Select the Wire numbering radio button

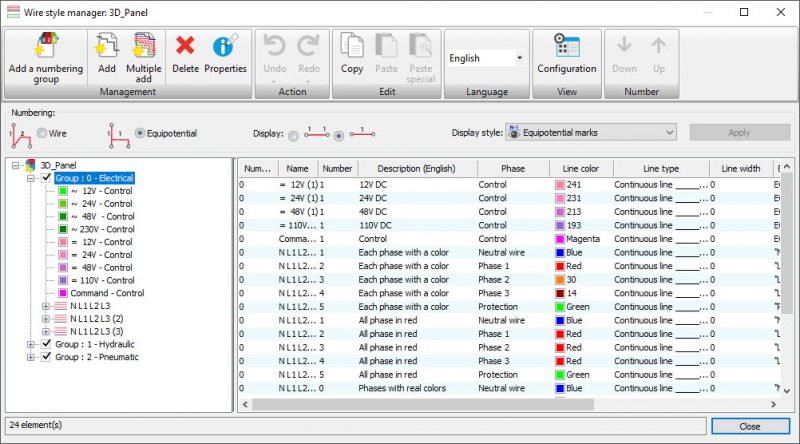click(x=42, y=132)
